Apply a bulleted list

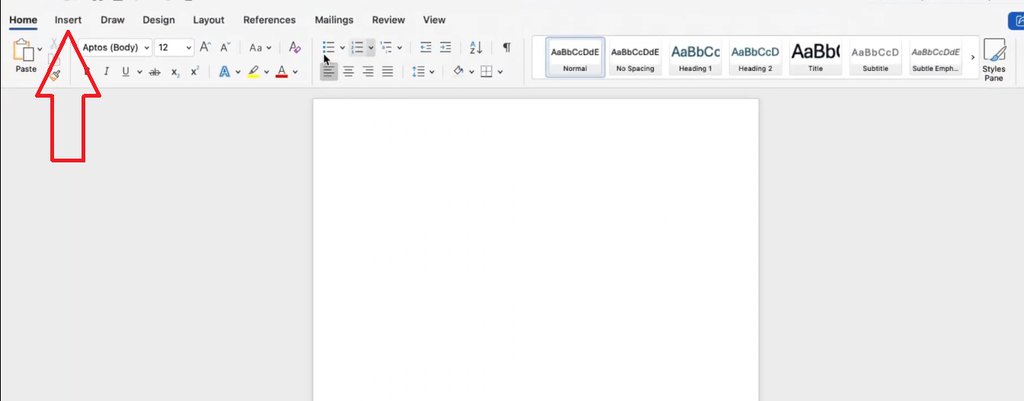pos(329,47)
